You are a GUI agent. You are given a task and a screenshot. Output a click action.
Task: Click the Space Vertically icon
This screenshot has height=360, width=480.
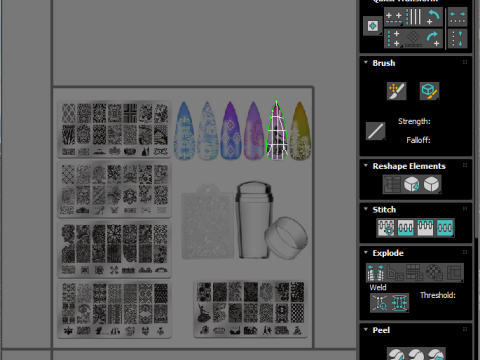457,38
